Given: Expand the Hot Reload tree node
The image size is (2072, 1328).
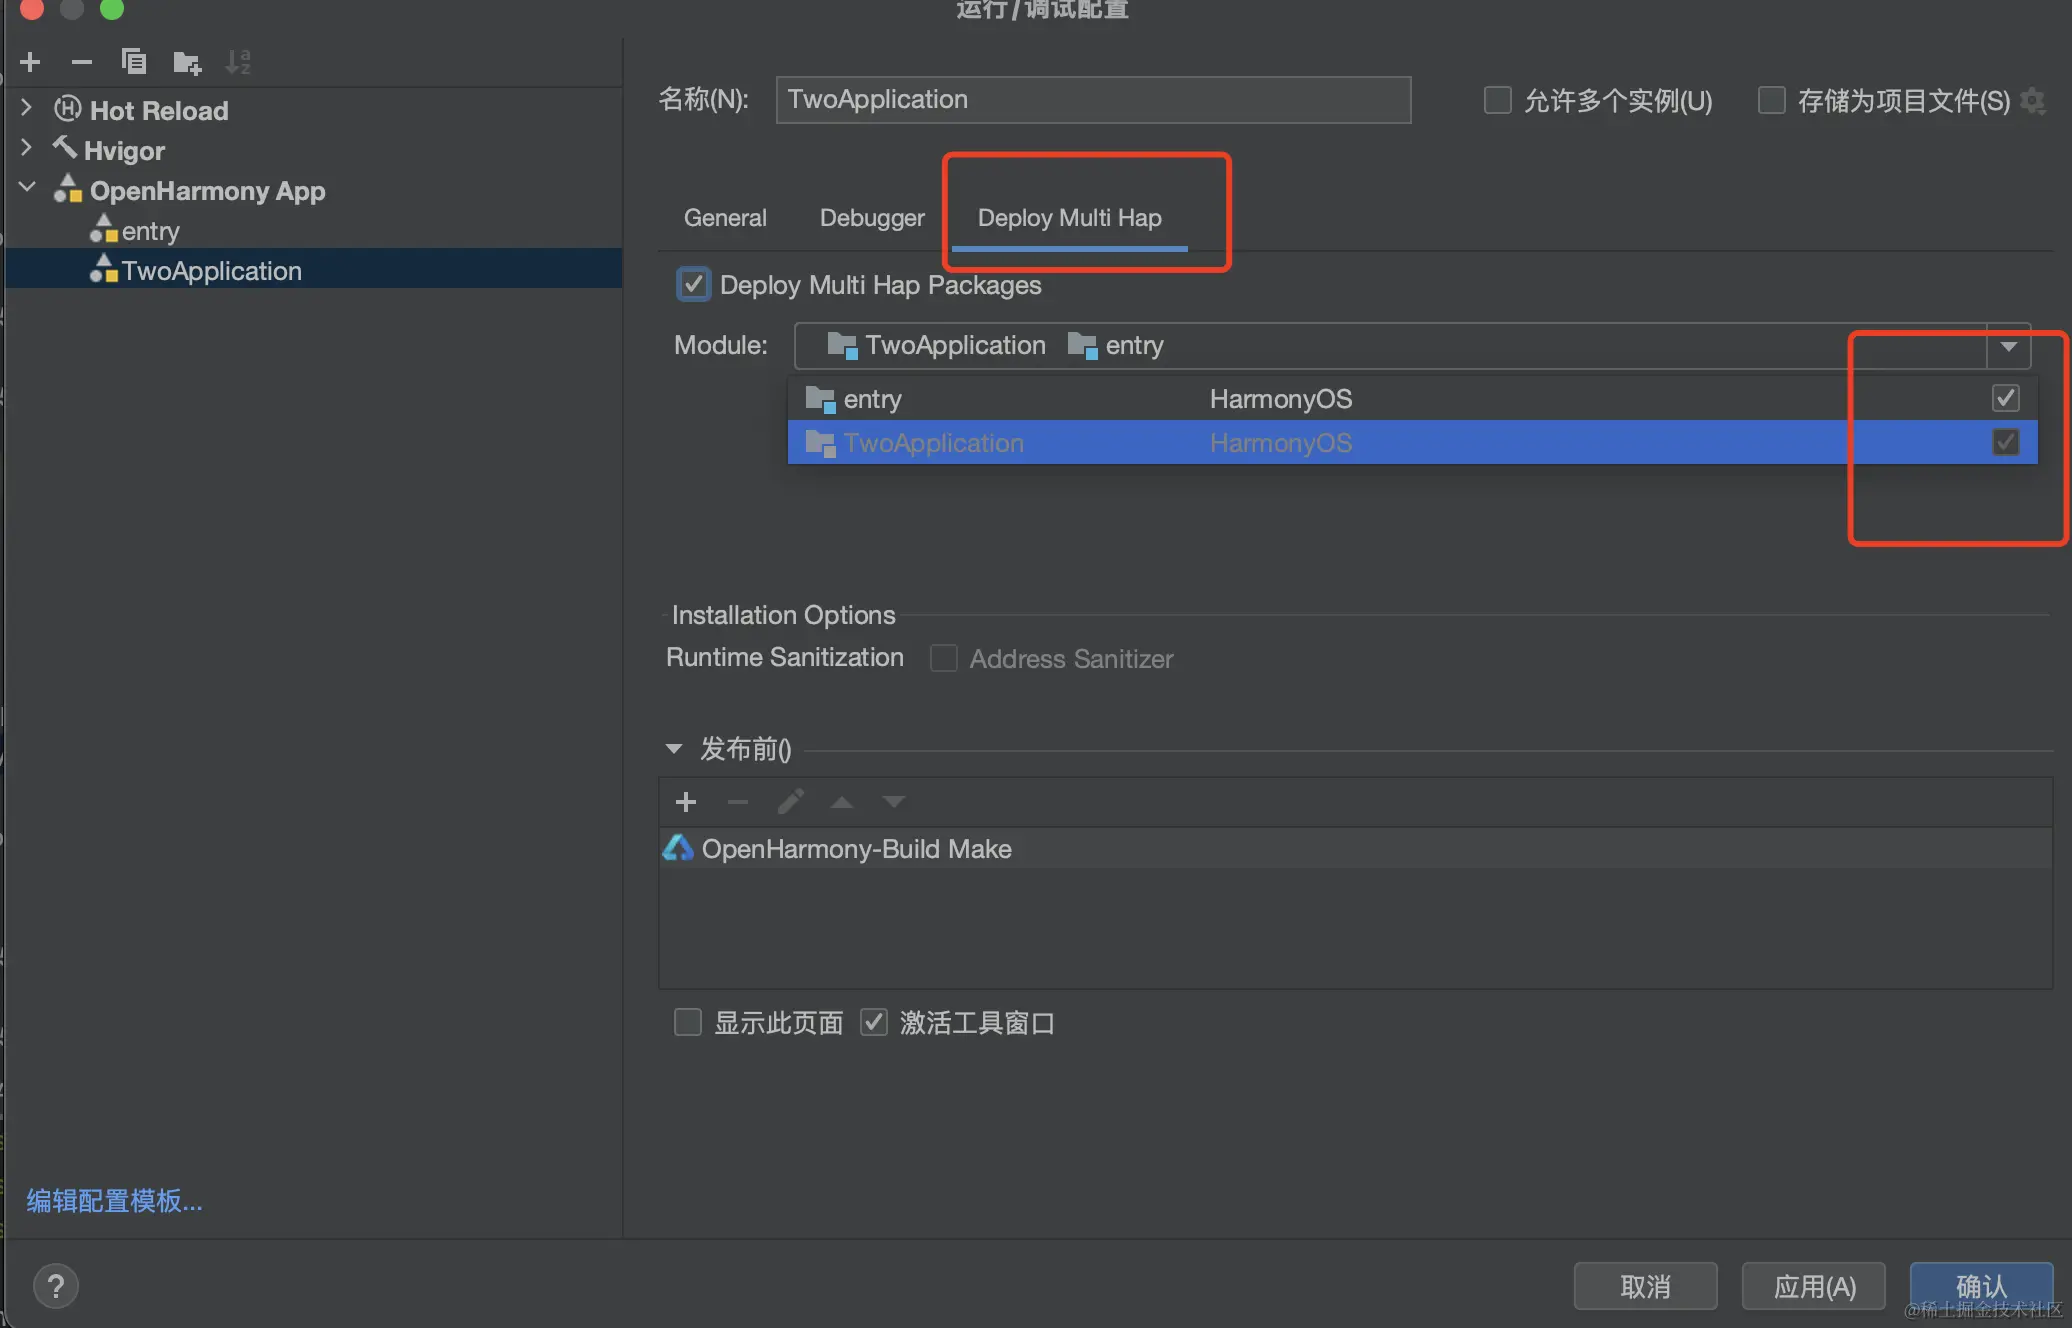Looking at the screenshot, I should [27, 108].
